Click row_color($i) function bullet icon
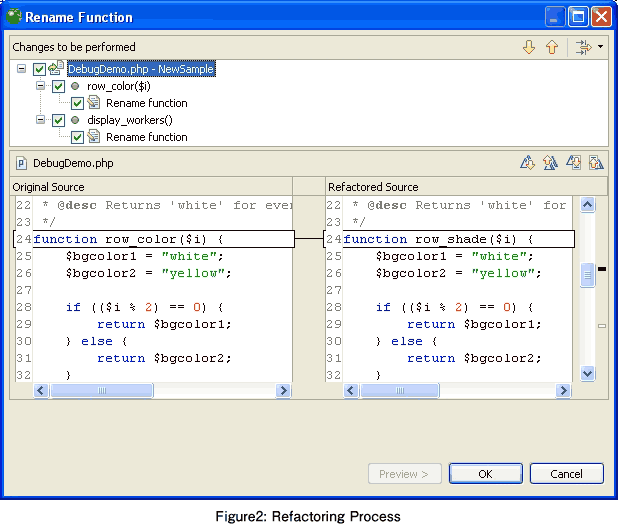 (75, 86)
